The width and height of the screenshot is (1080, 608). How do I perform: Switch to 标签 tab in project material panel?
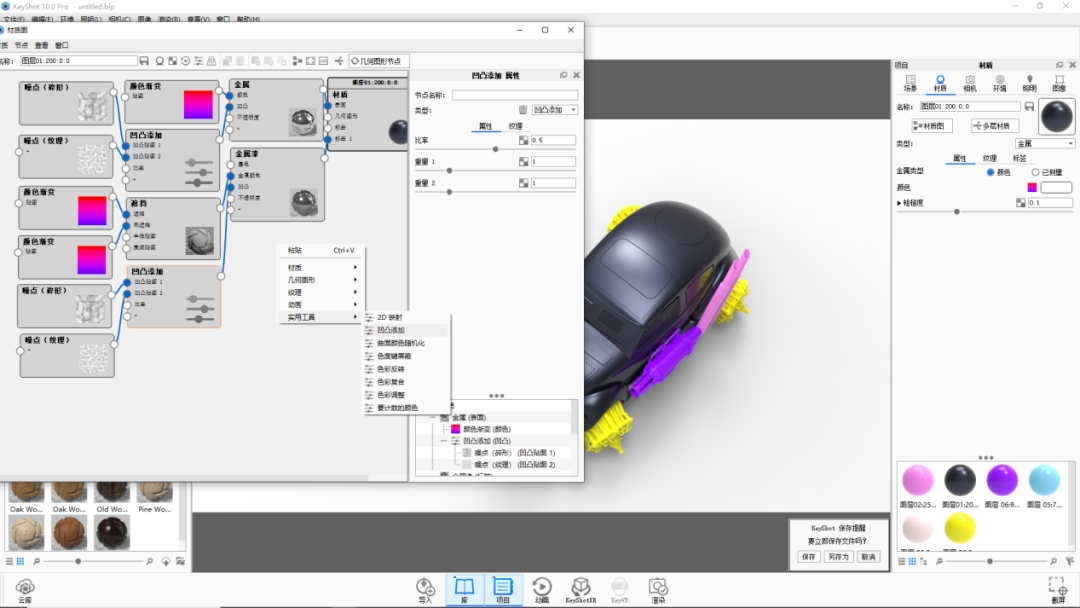pos(1019,158)
